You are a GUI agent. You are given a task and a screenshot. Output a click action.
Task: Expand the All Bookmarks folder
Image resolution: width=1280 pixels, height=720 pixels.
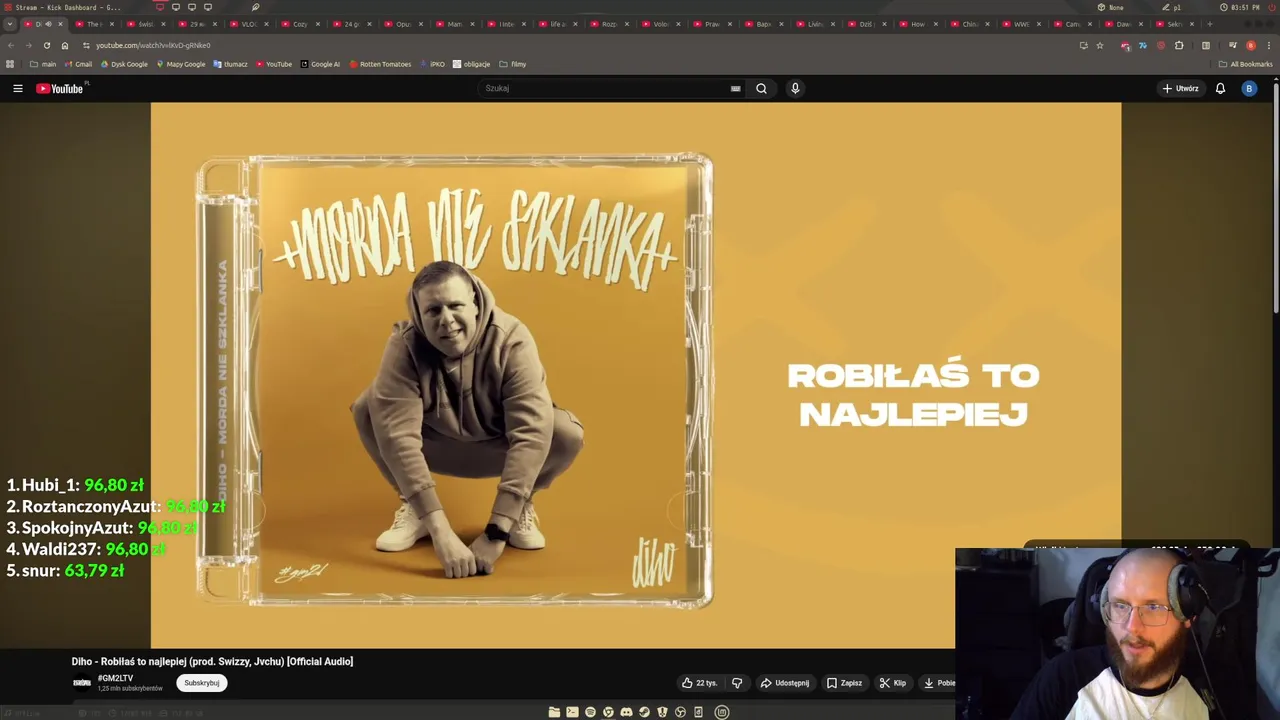[1245, 64]
